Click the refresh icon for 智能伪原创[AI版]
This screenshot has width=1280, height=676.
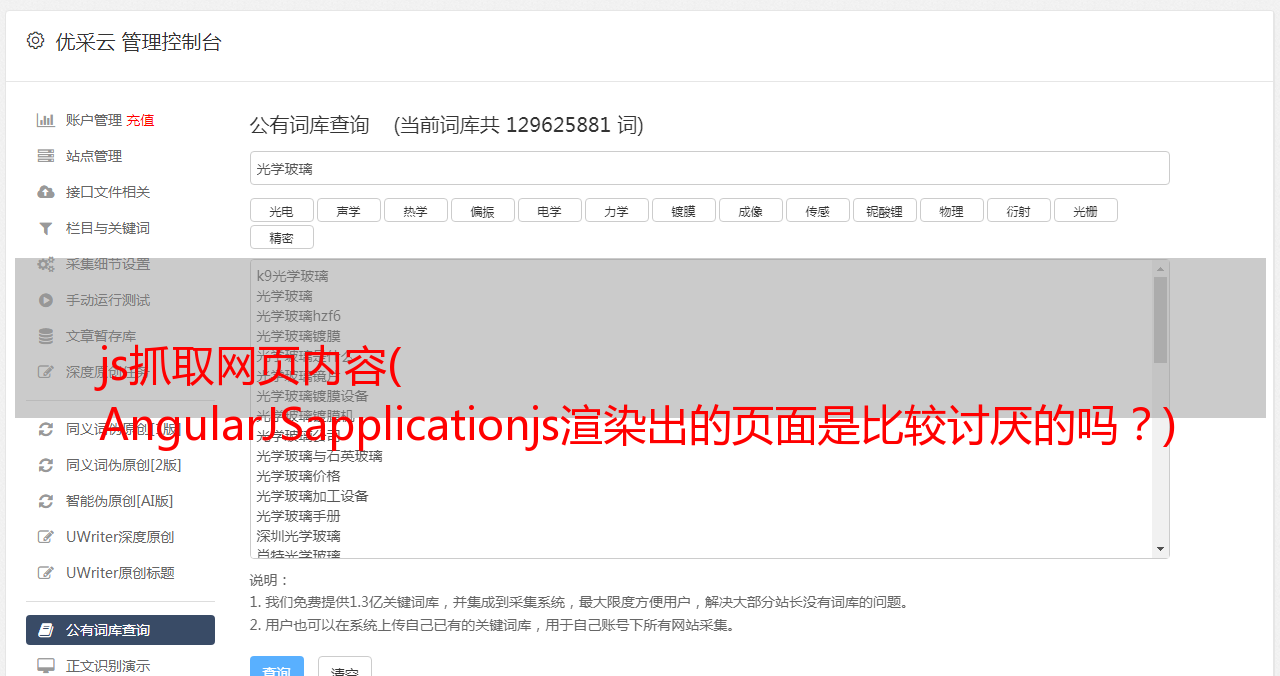(x=46, y=501)
